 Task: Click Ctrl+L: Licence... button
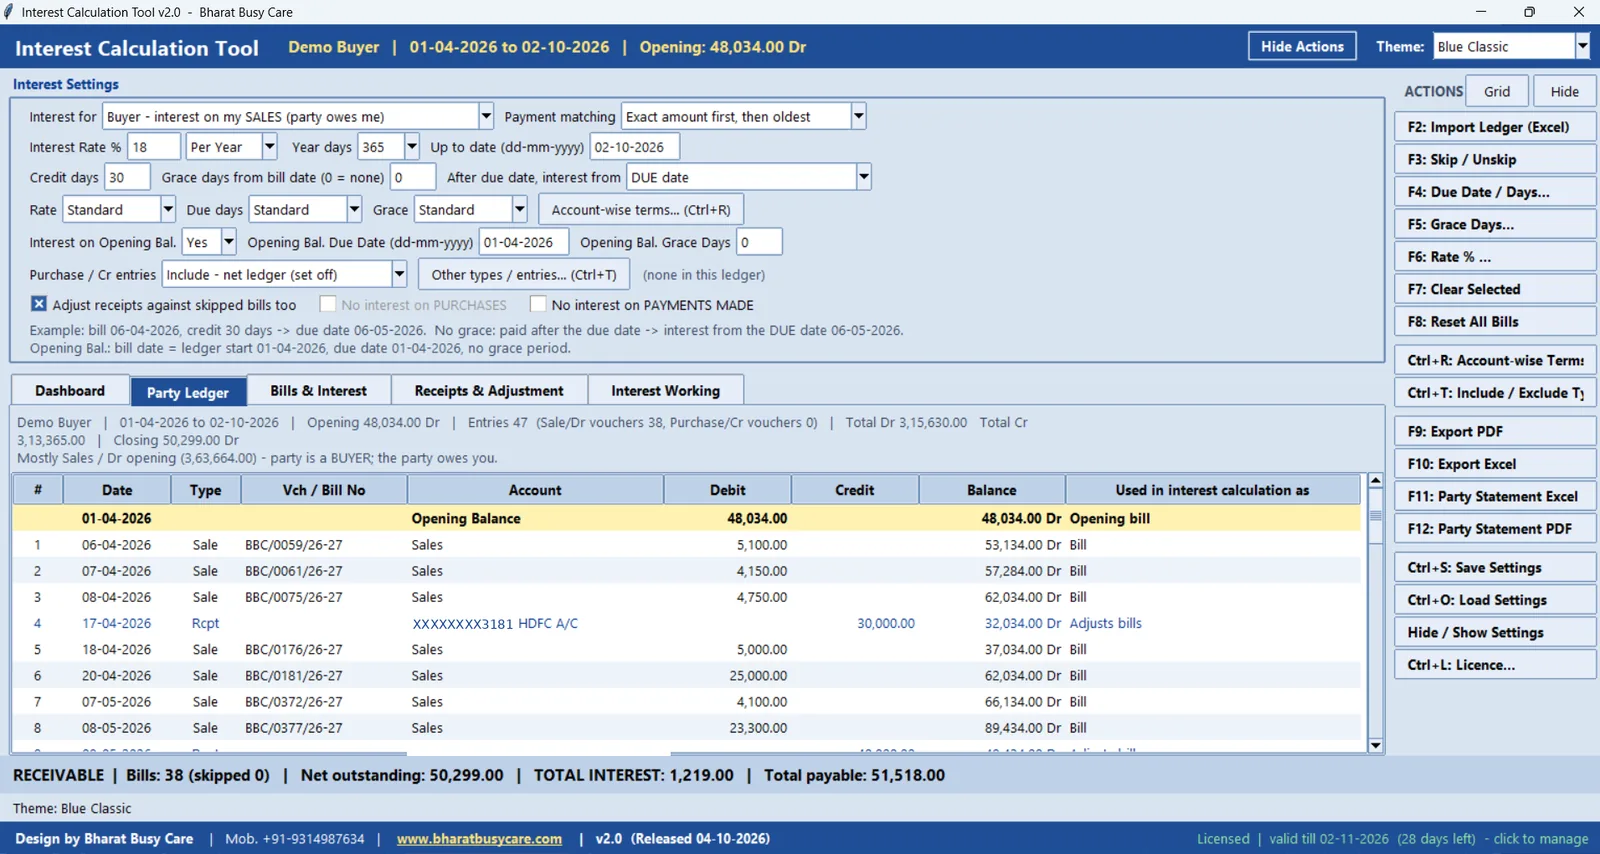[x=1495, y=665]
